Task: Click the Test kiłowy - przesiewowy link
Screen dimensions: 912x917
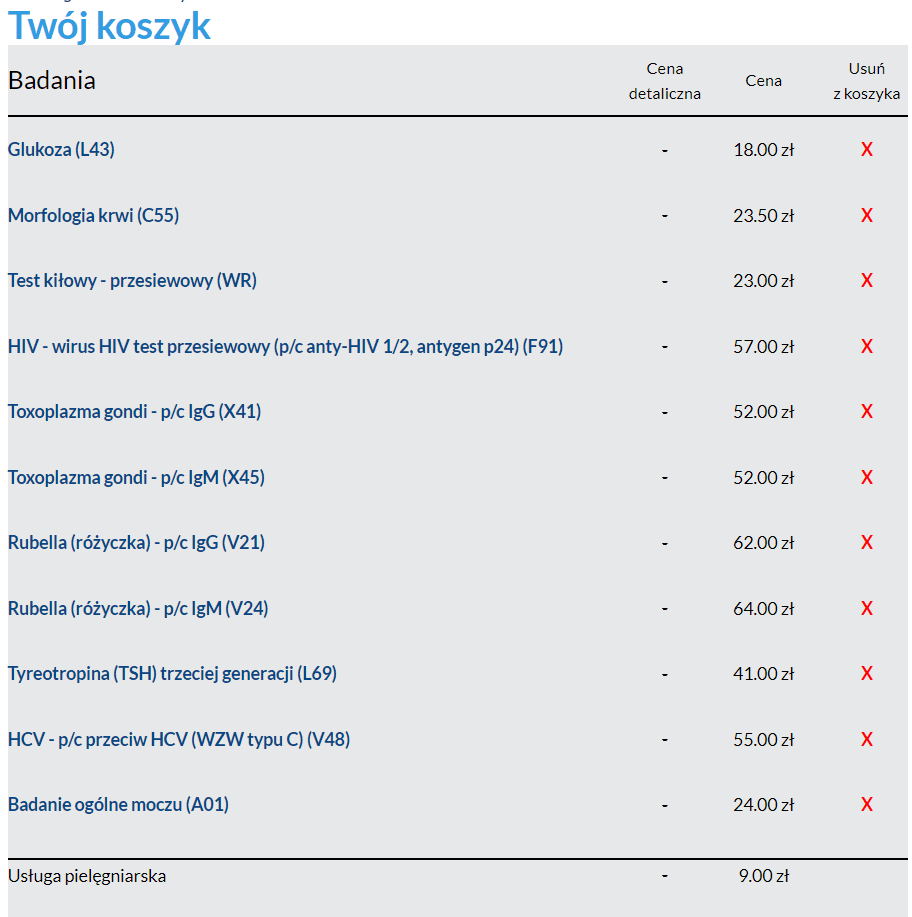Action: click(x=132, y=281)
